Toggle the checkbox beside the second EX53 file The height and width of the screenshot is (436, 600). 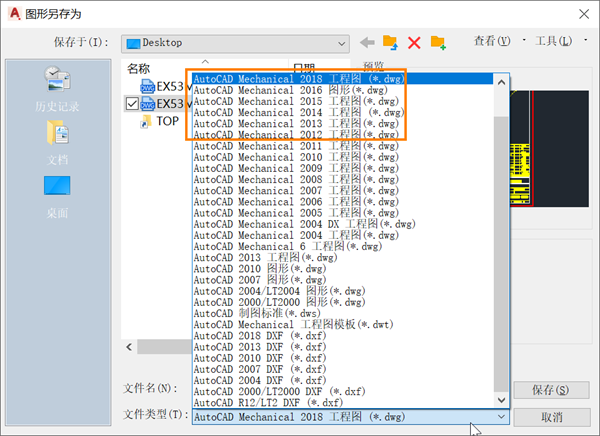[132, 104]
